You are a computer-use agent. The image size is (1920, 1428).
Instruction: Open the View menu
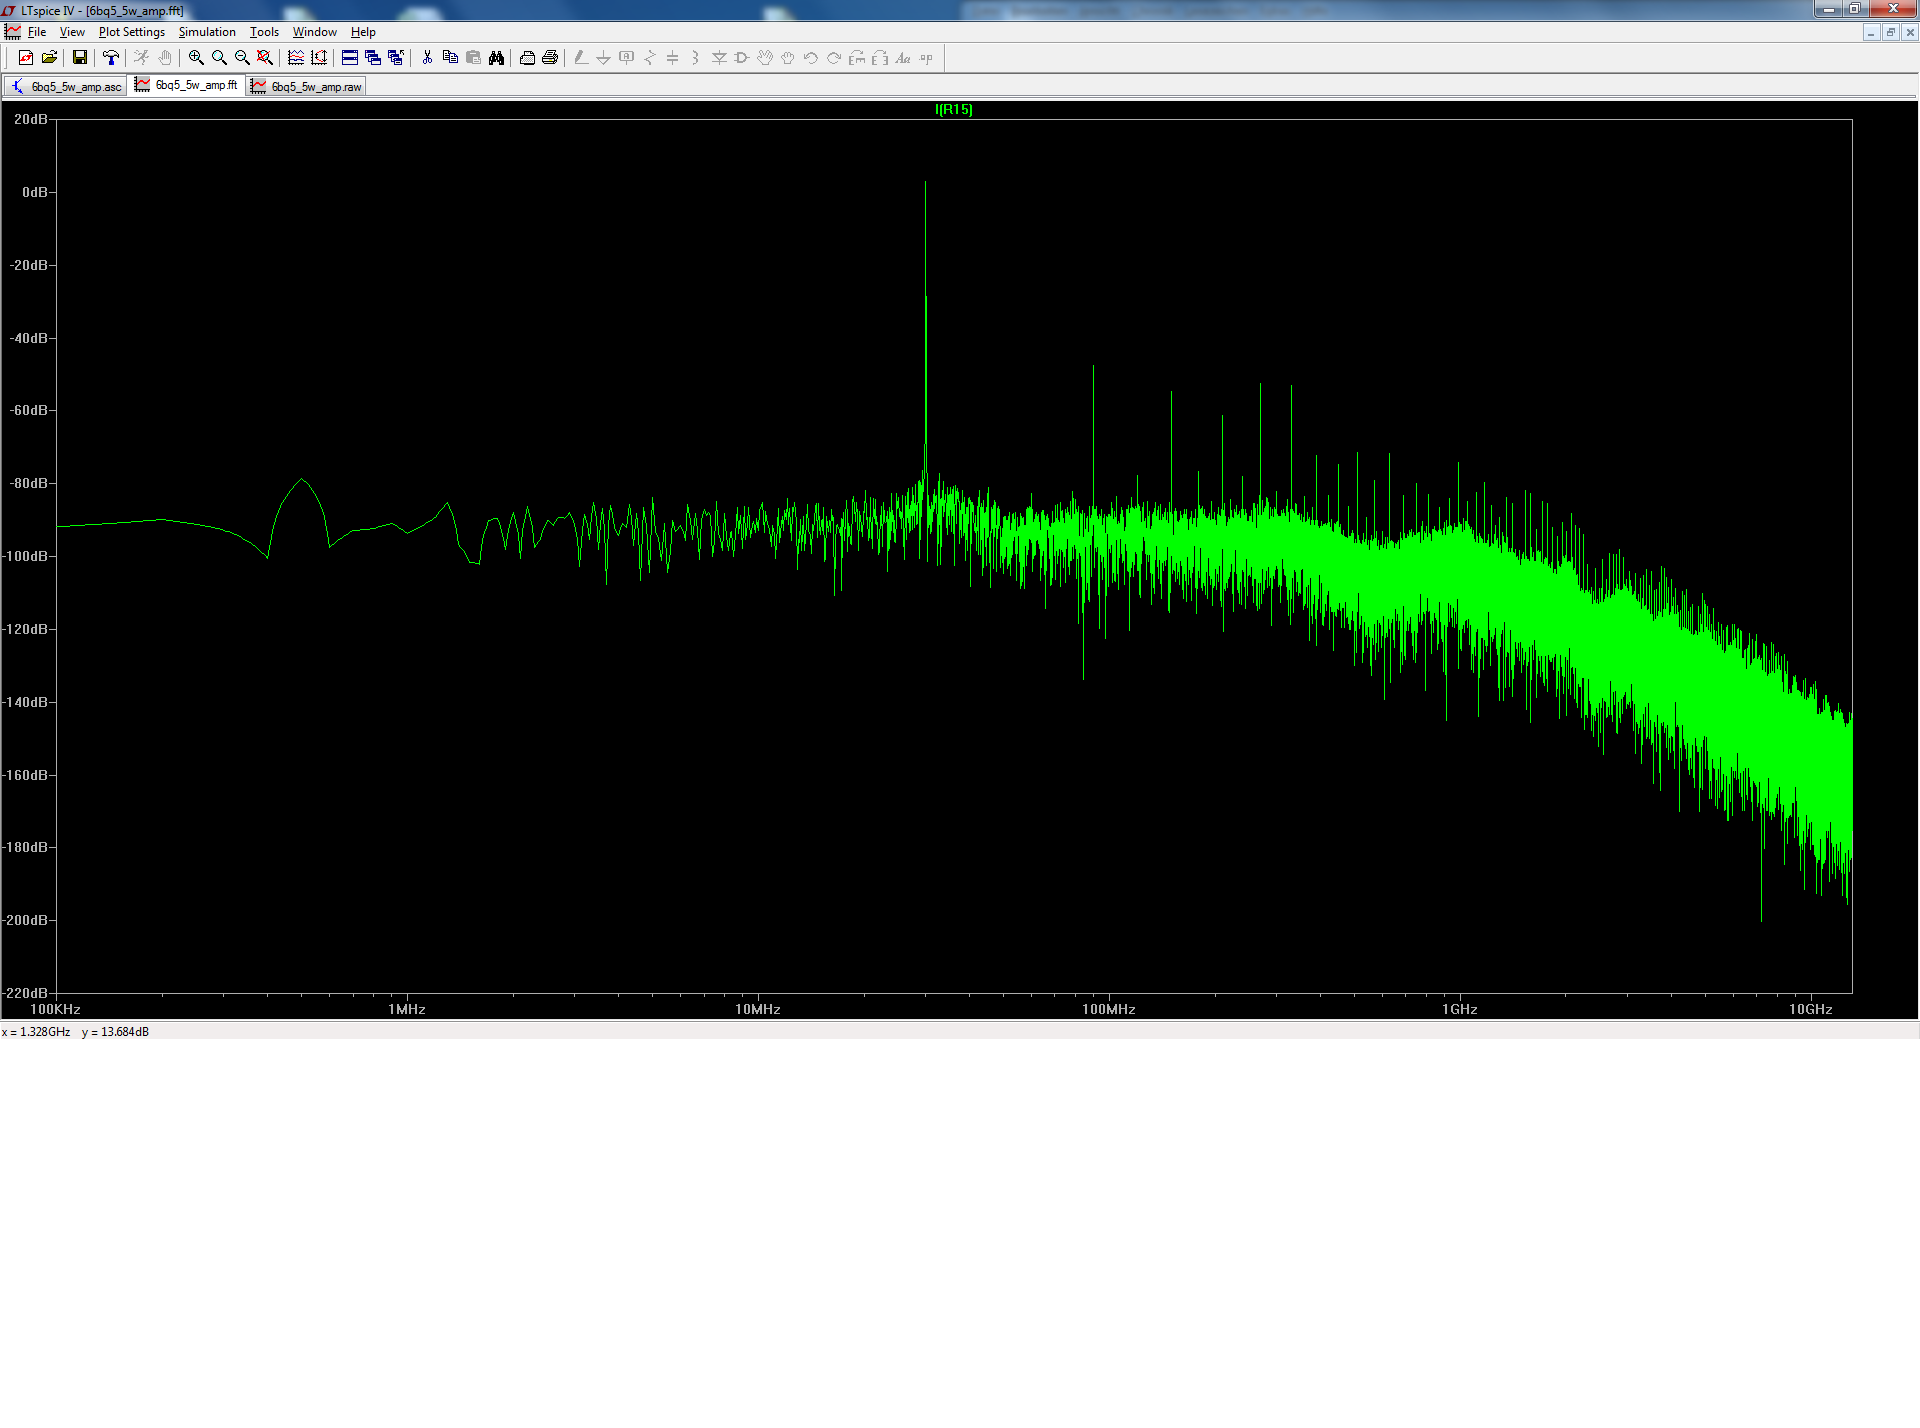(x=72, y=32)
